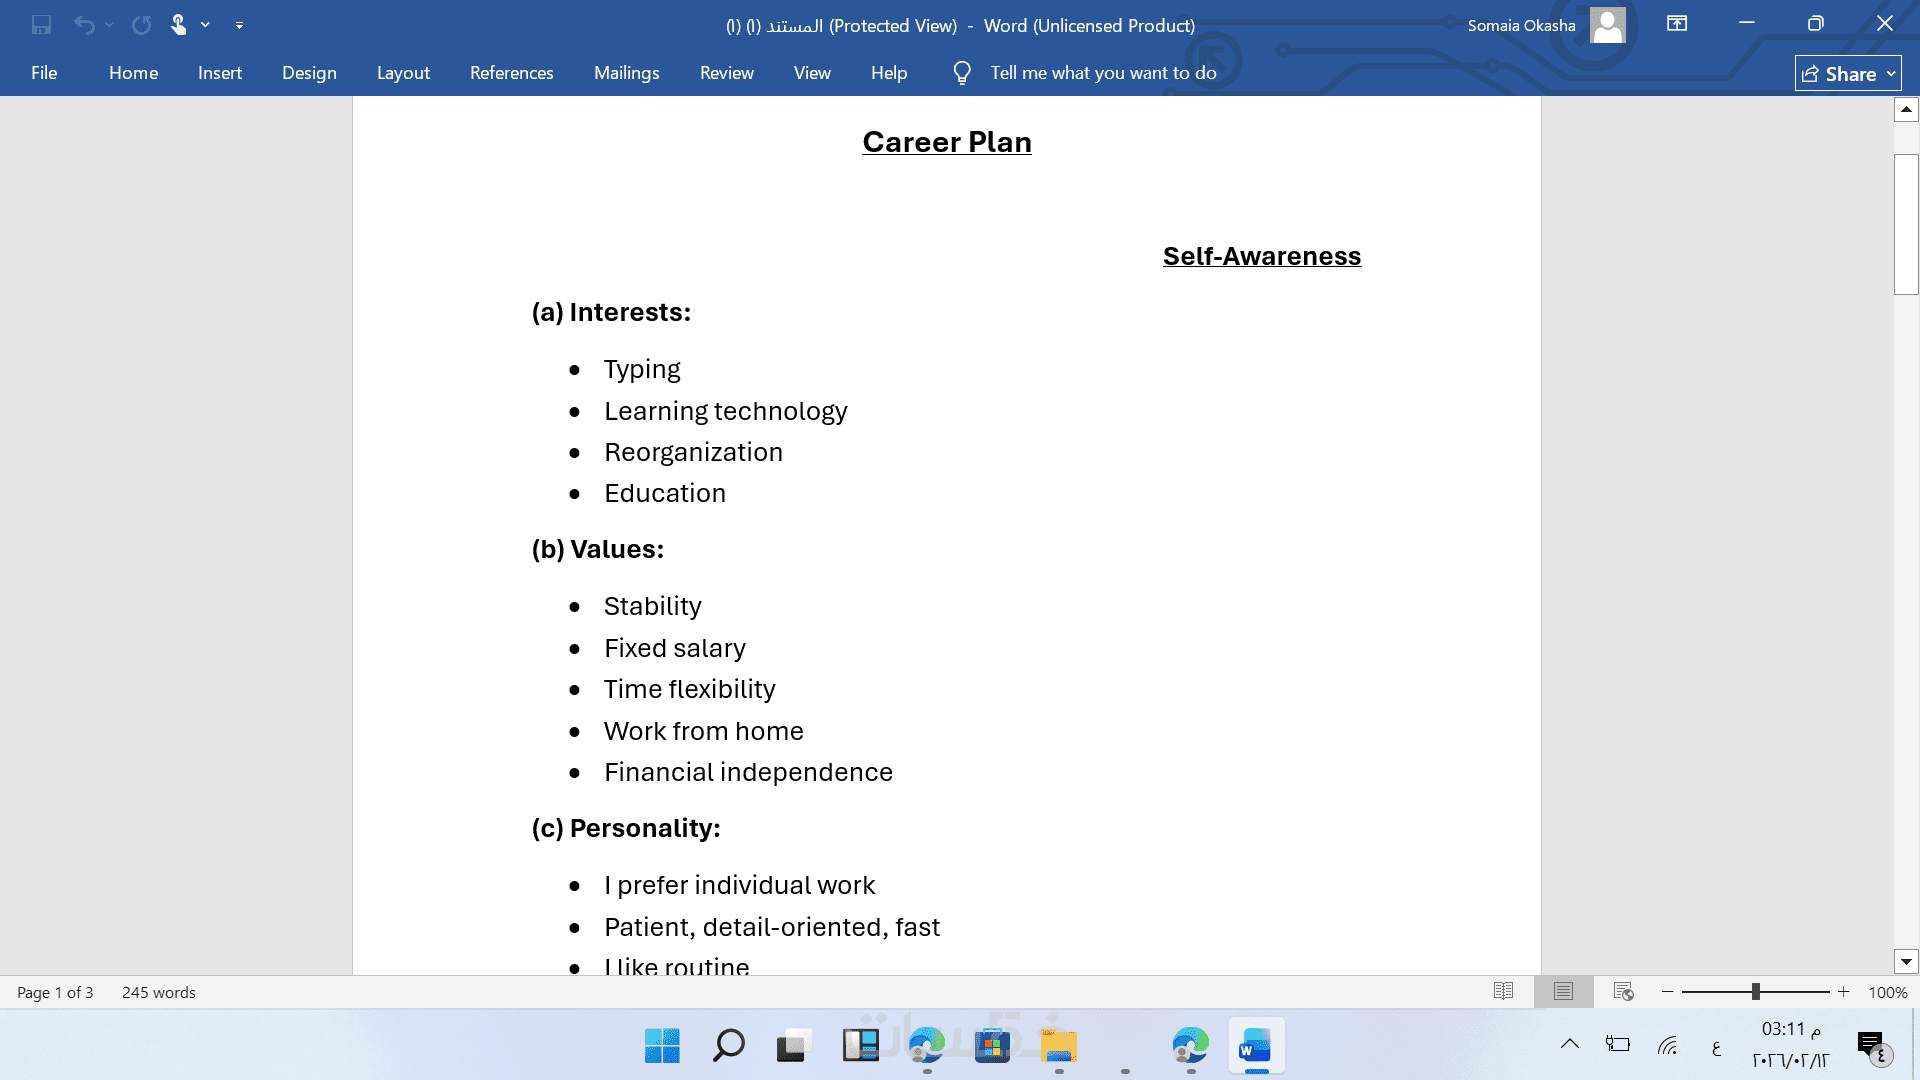Click the Undo arrow icon

click(84, 25)
